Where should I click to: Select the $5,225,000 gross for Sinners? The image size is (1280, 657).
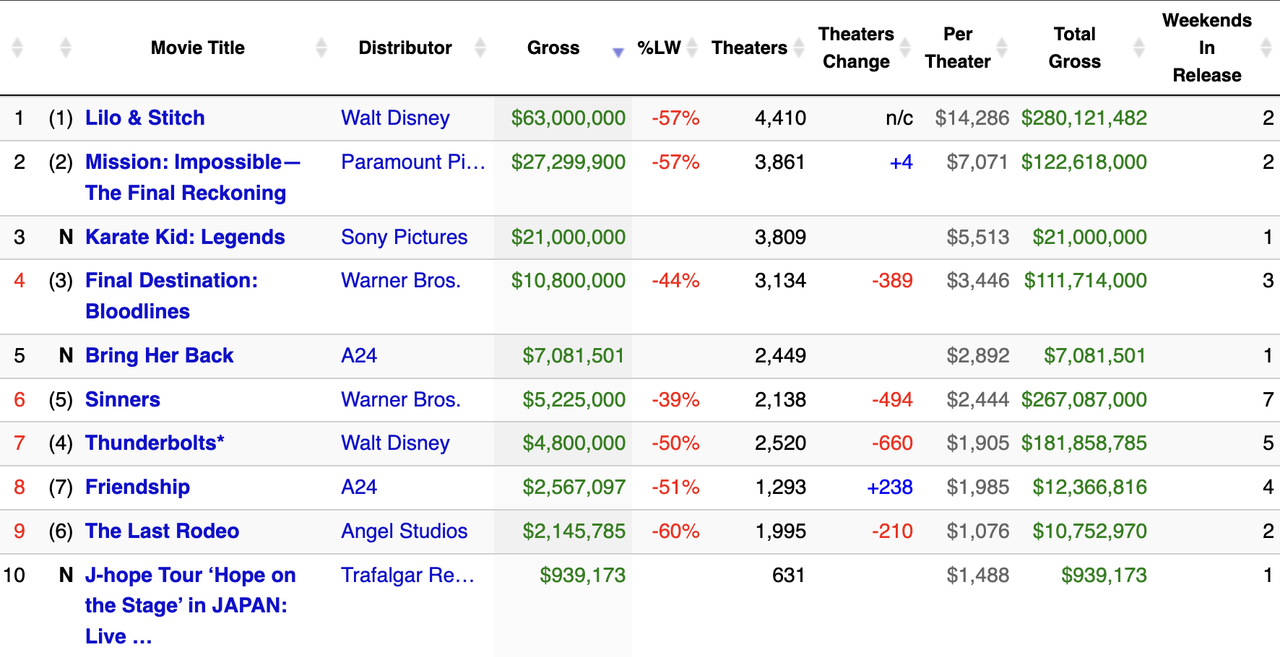click(574, 399)
